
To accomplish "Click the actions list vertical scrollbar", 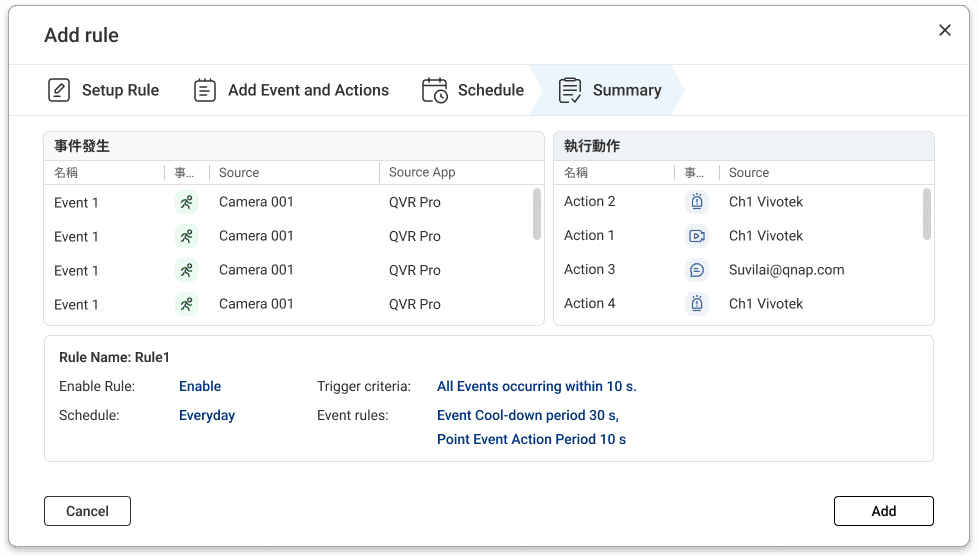I will [927, 214].
